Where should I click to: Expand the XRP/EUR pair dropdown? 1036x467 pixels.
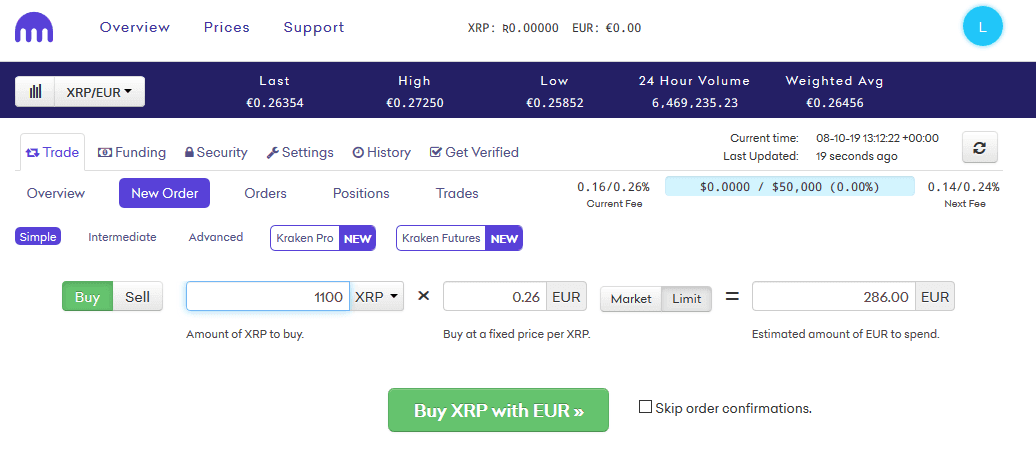tap(100, 92)
